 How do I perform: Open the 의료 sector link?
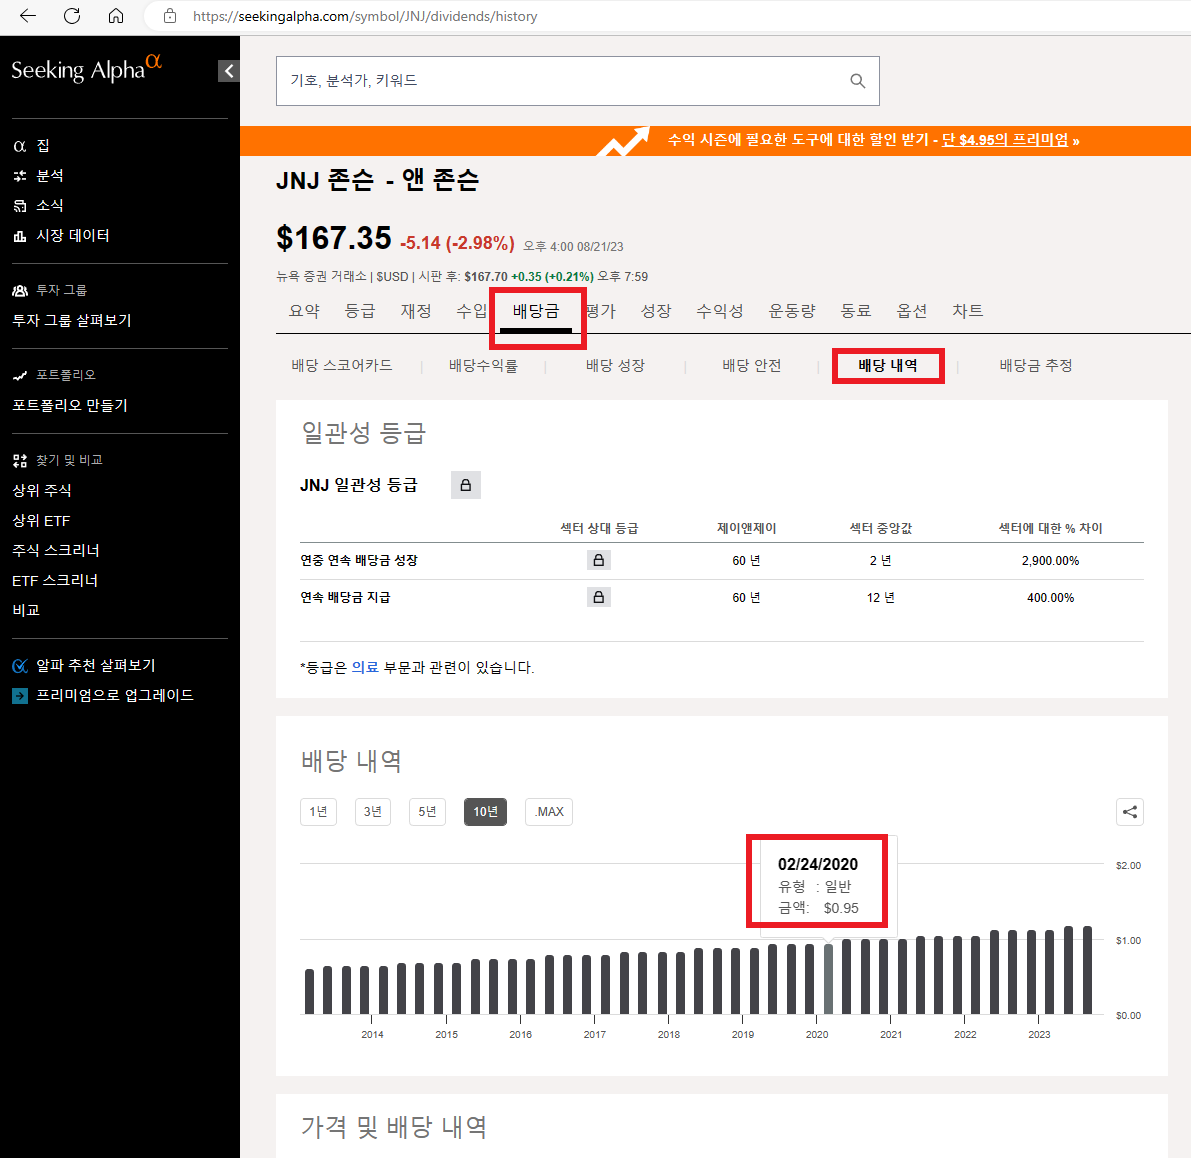click(365, 667)
